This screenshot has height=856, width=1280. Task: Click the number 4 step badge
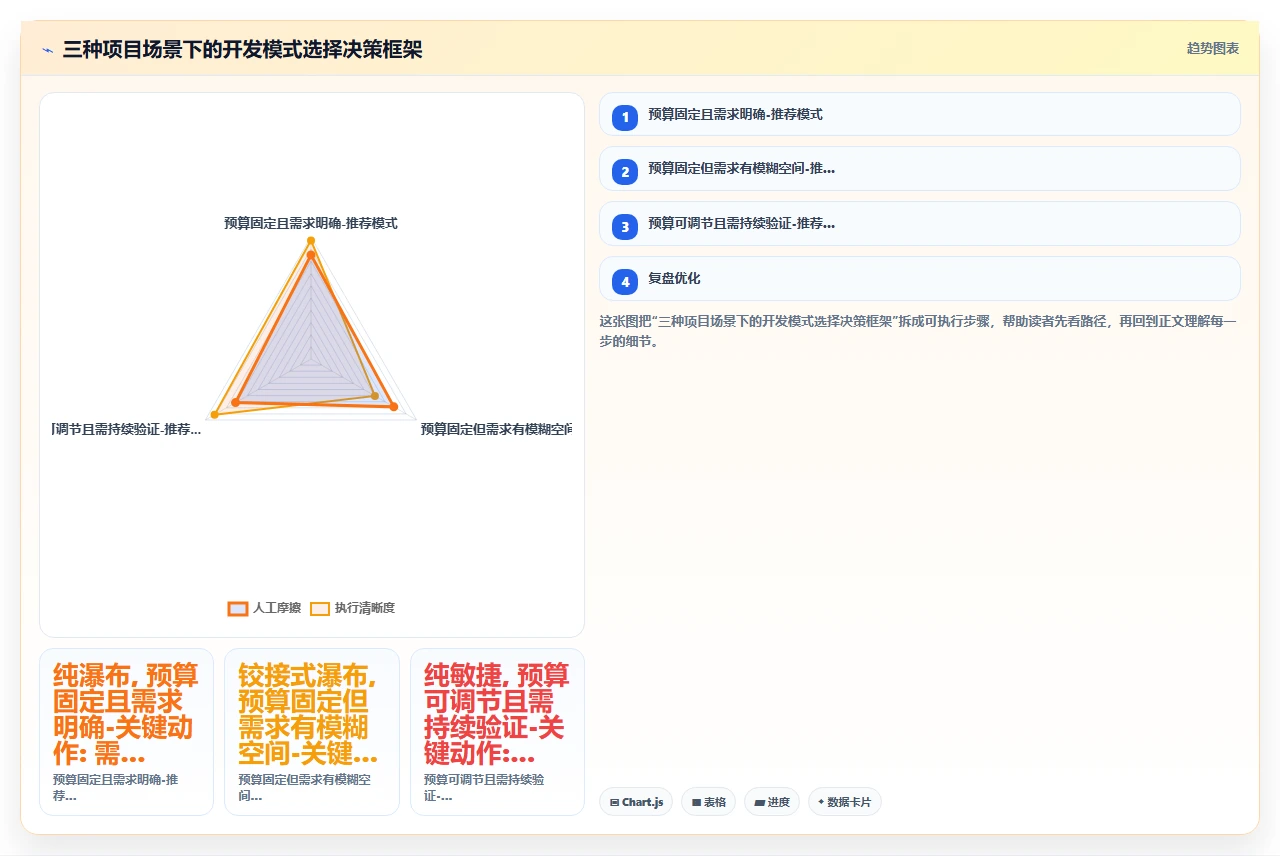click(x=625, y=282)
